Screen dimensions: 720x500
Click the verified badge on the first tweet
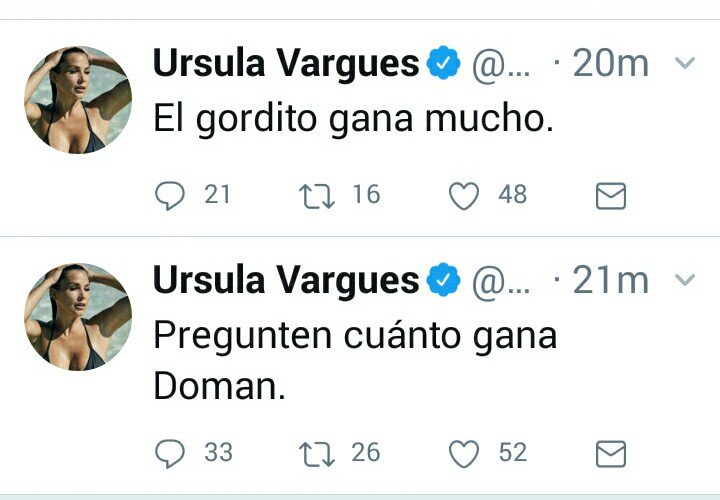pos(443,65)
